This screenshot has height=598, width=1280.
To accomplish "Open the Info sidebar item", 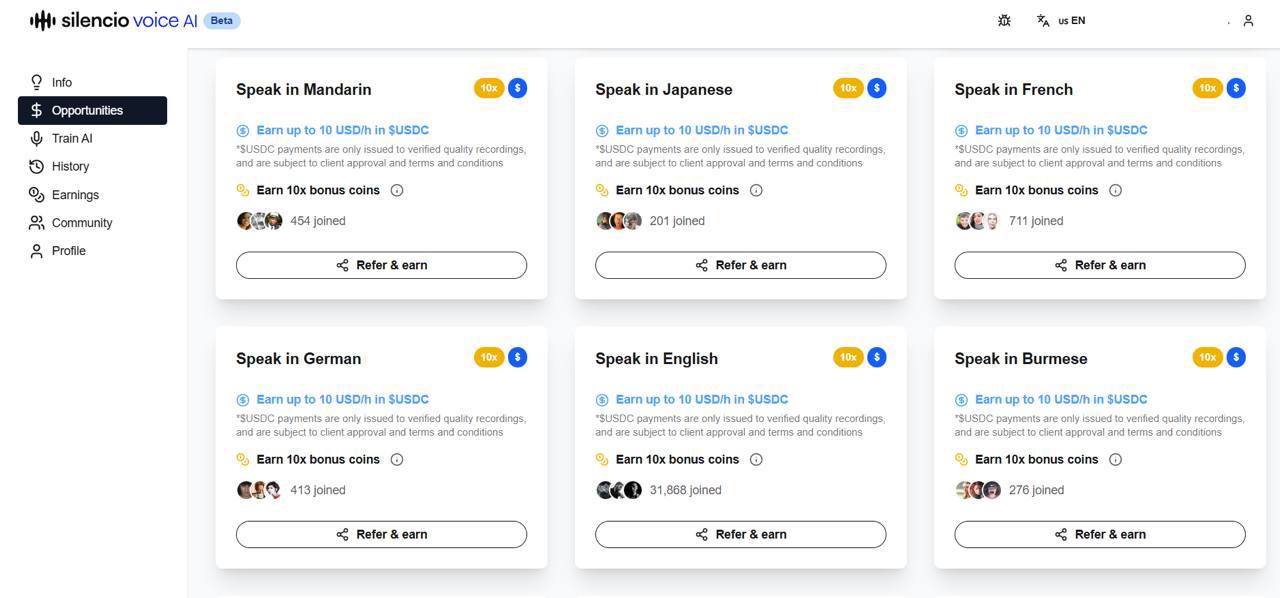I will click(x=62, y=82).
